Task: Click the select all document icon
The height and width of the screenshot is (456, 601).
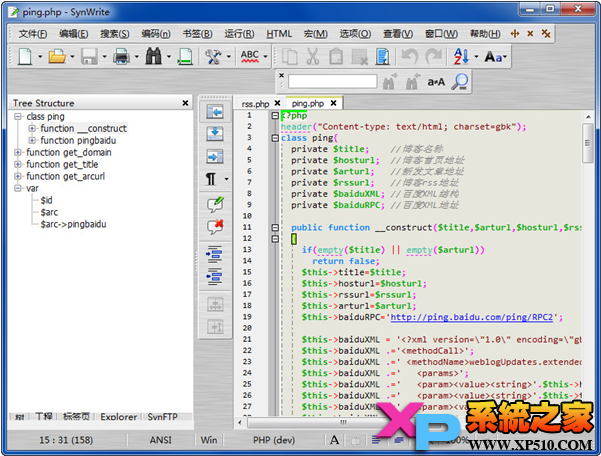Action: [383, 57]
